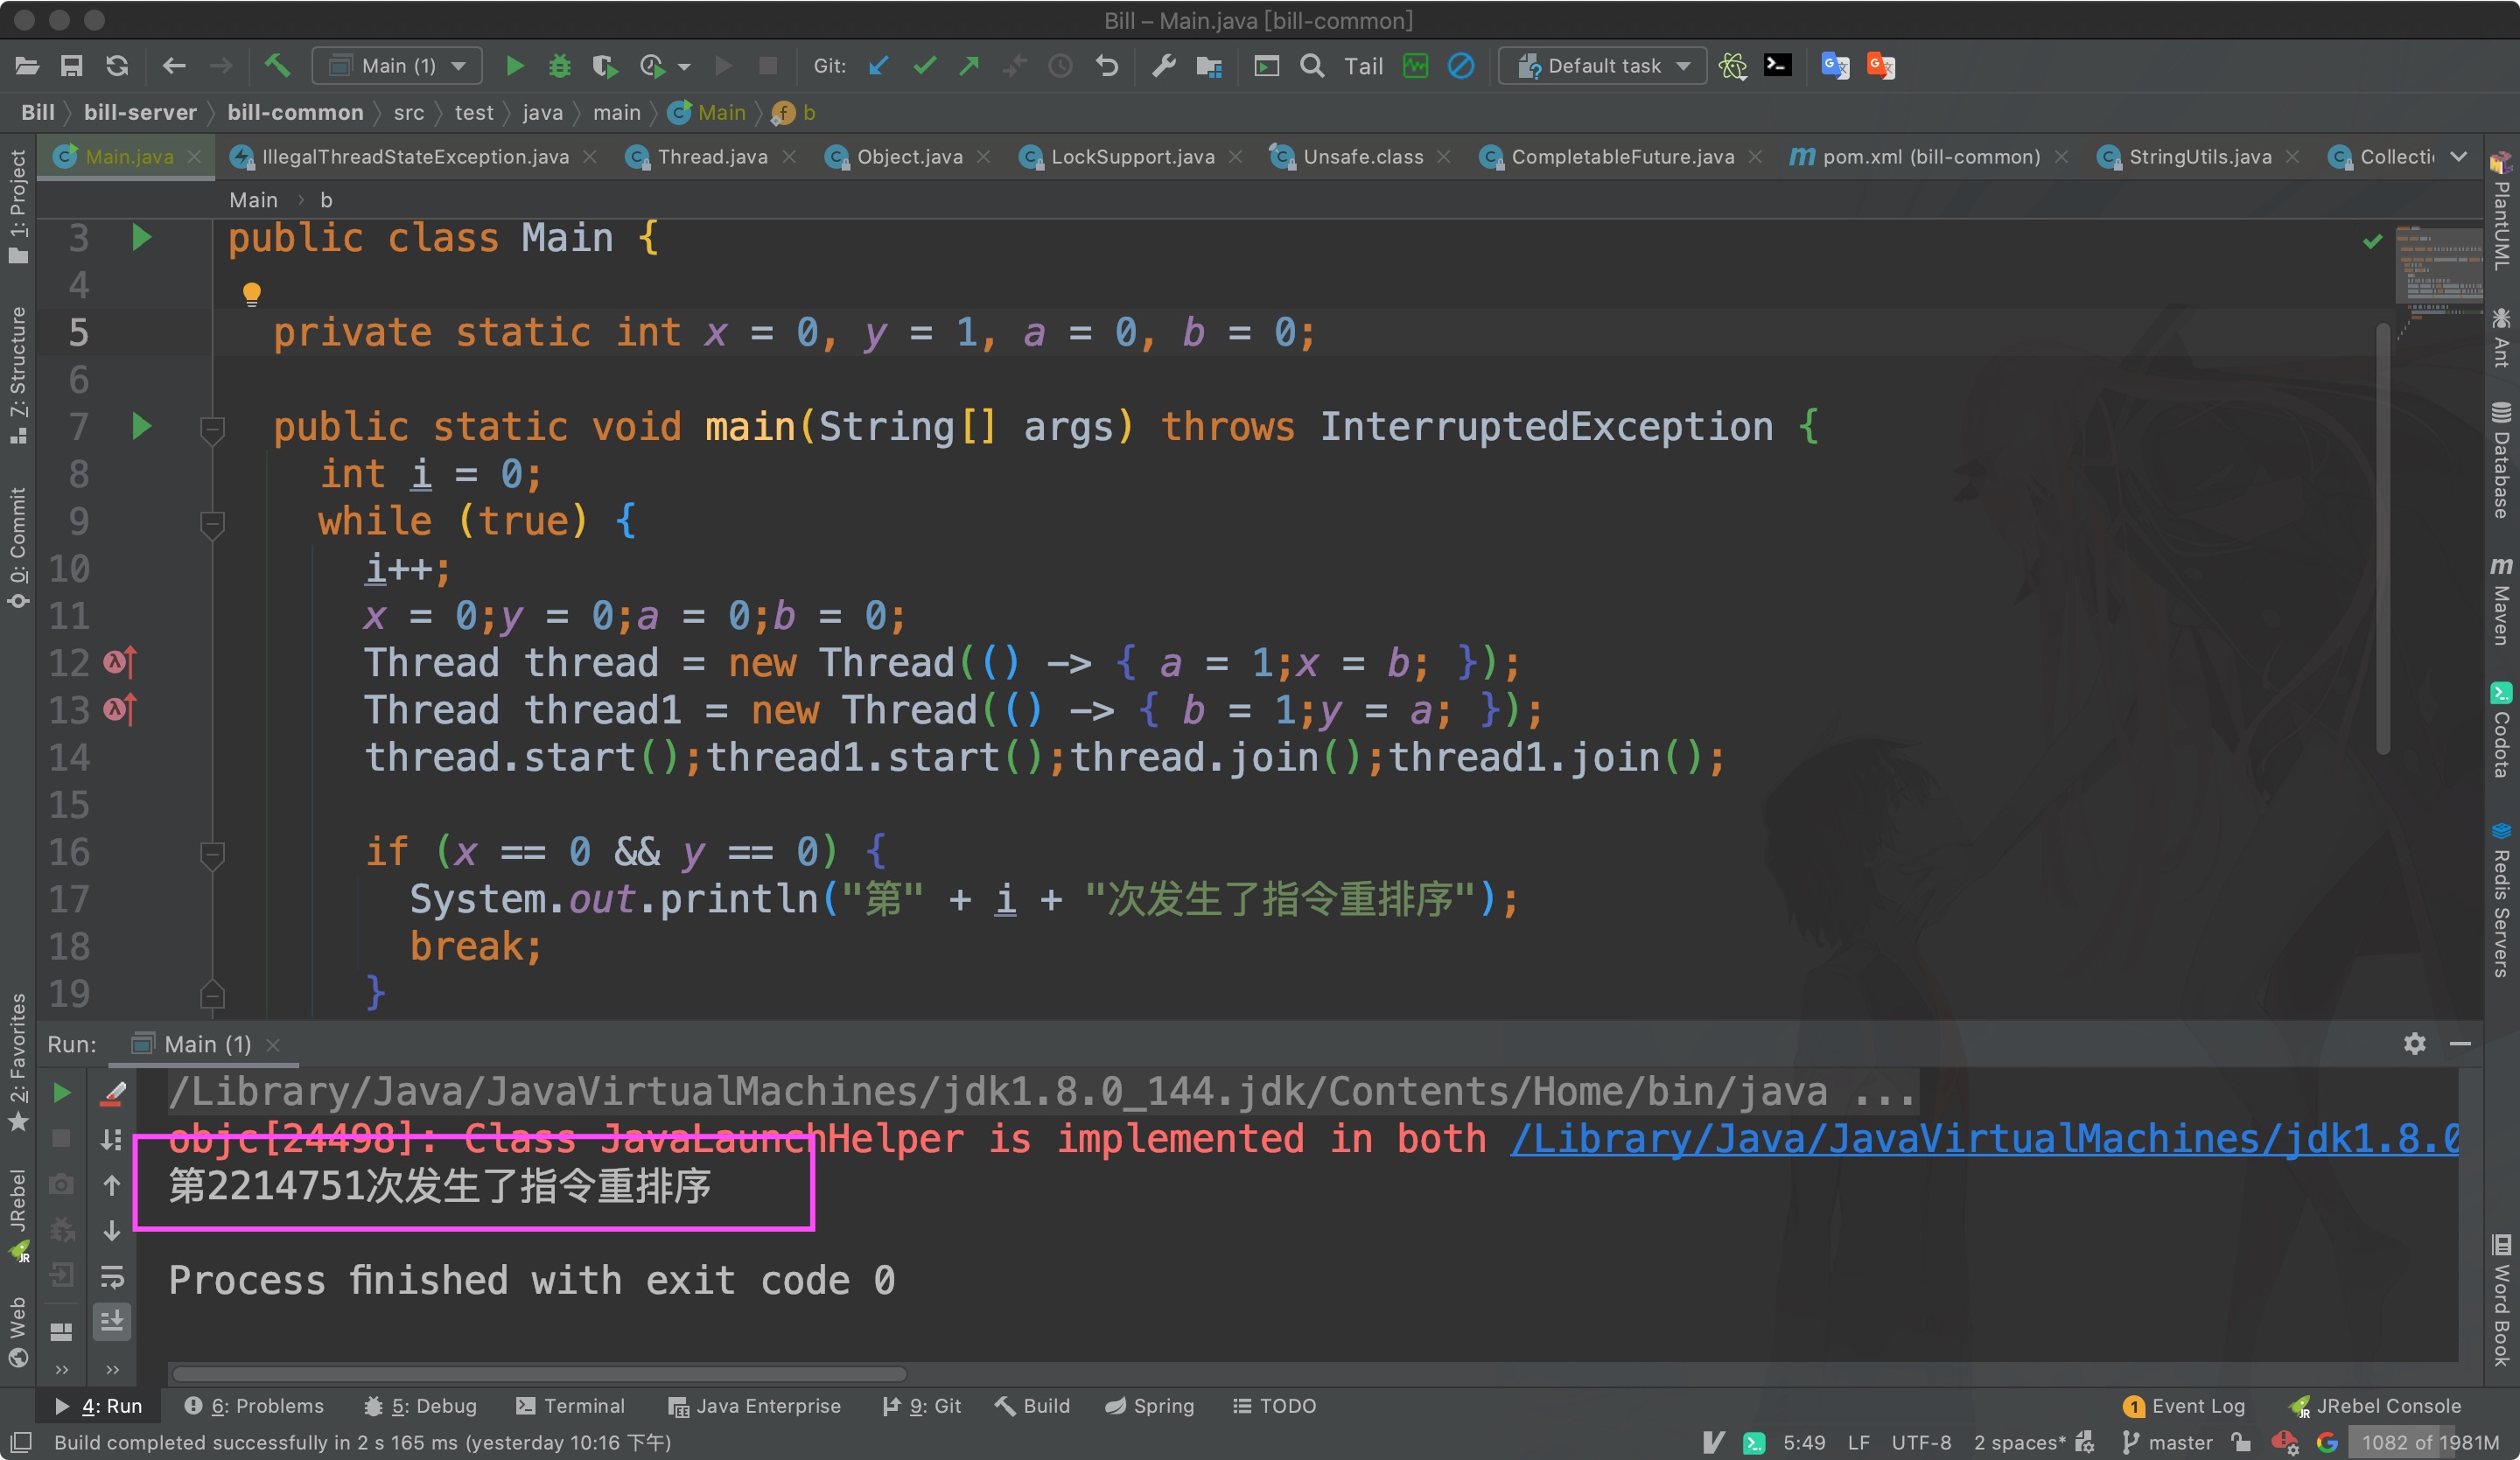Switch to the Thread.java editor tab
This screenshot has height=1460, width=2520.
(711, 157)
